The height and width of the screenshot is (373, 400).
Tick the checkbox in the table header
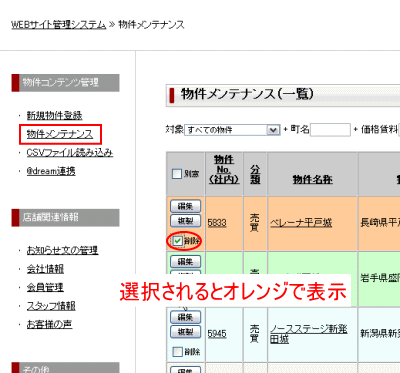pos(177,174)
